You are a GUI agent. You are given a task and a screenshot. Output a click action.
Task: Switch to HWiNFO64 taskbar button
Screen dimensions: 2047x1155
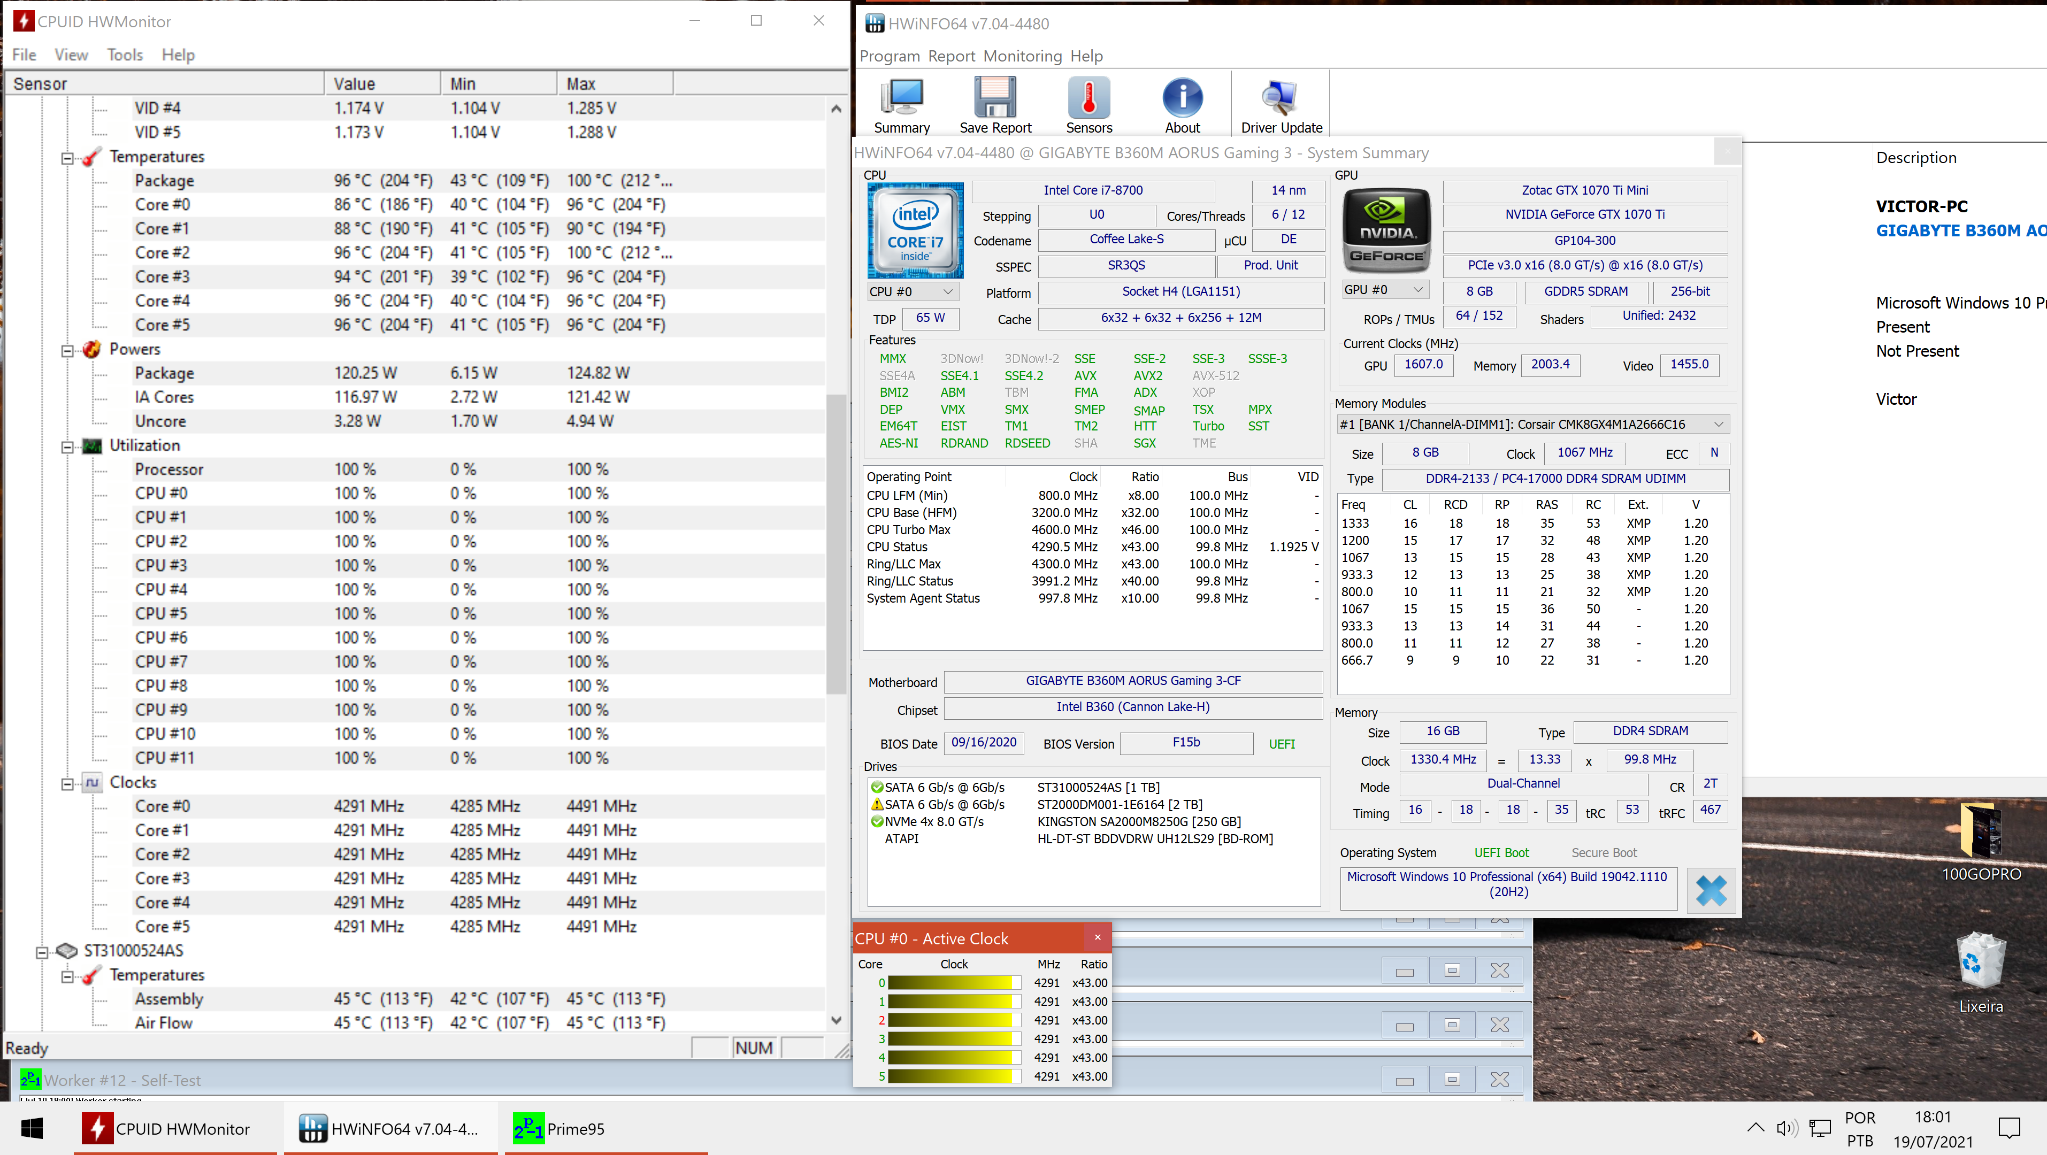coord(390,1128)
